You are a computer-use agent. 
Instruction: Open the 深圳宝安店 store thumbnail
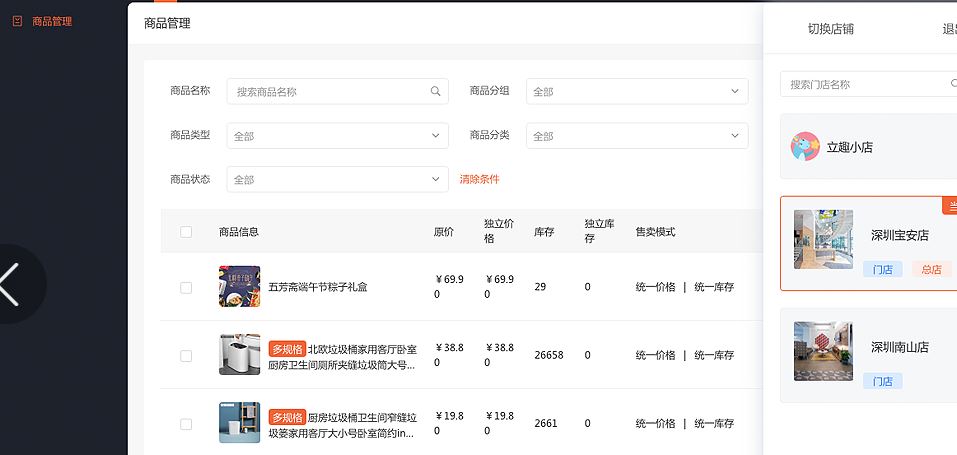coord(823,239)
